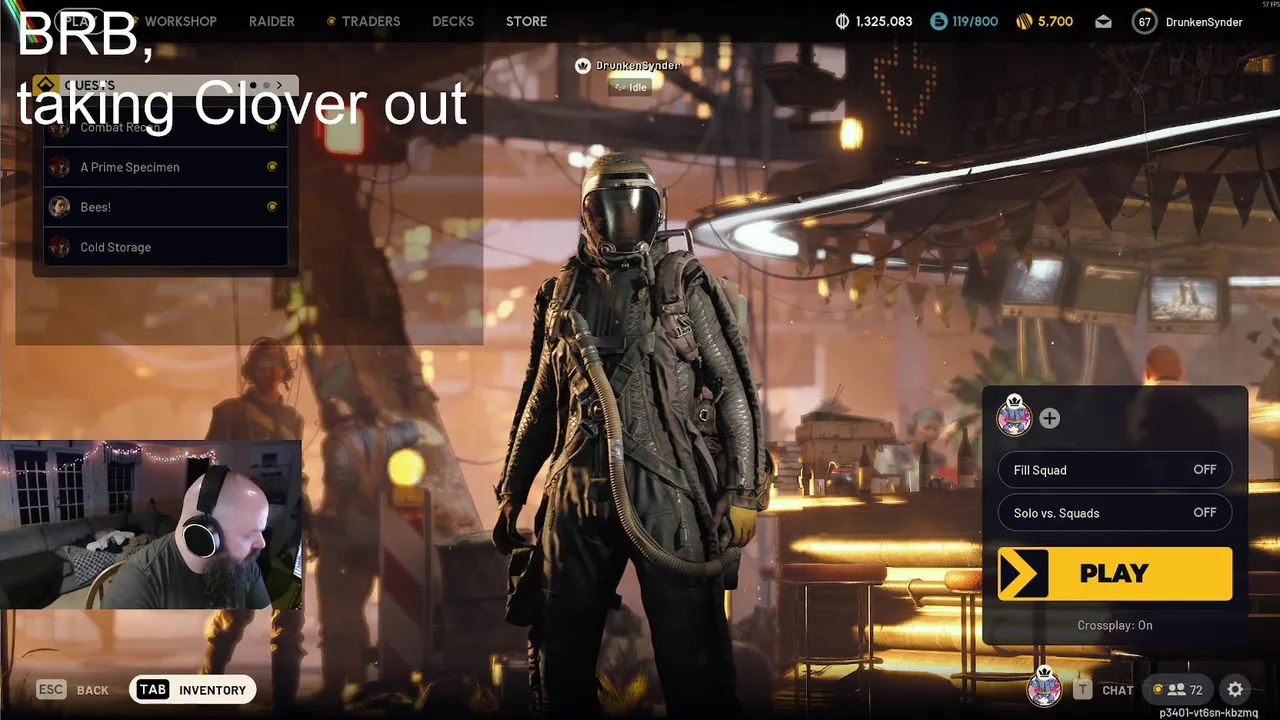The image size is (1280, 720).
Task: Click the Crossplay: On label
Action: [x=1115, y=625]
